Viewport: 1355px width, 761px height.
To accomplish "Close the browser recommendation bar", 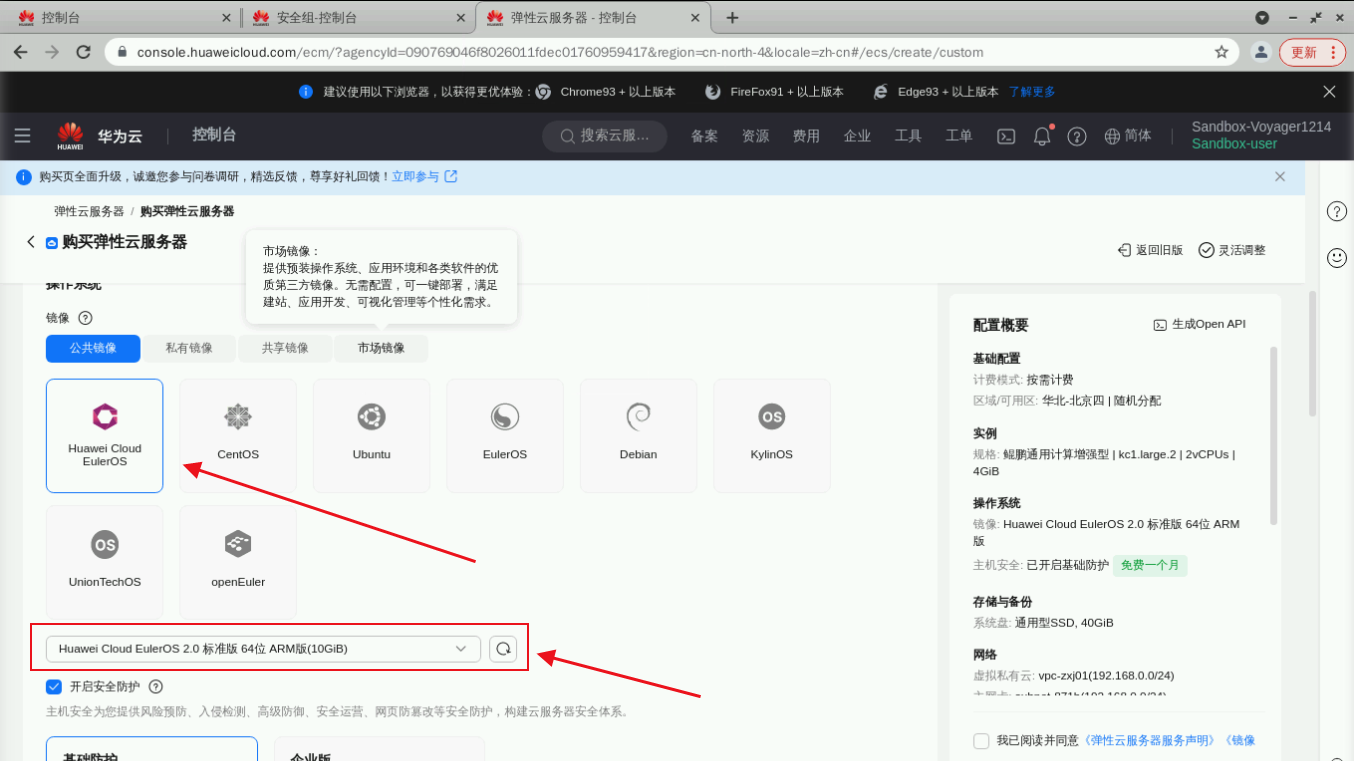I will (1329, 91).
